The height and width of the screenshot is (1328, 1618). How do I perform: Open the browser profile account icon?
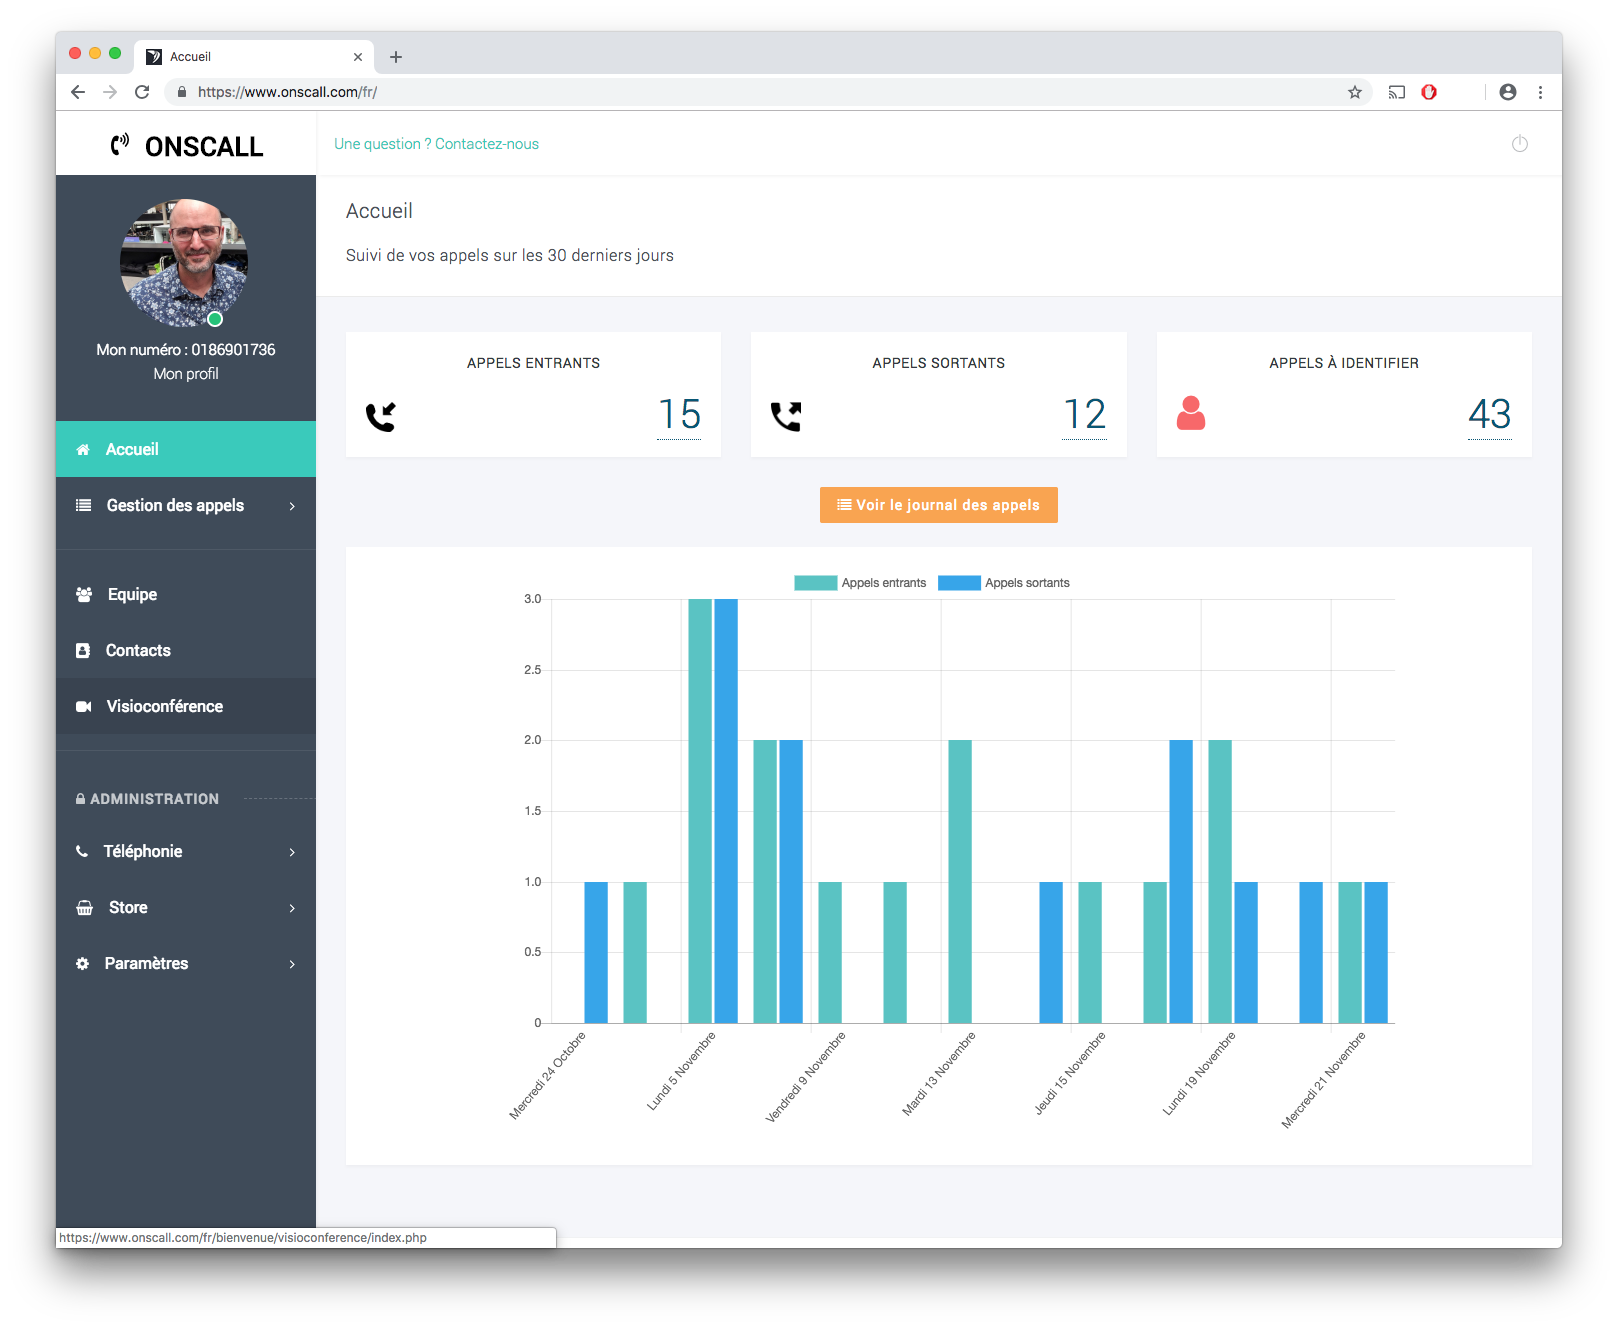point(1508,92)
